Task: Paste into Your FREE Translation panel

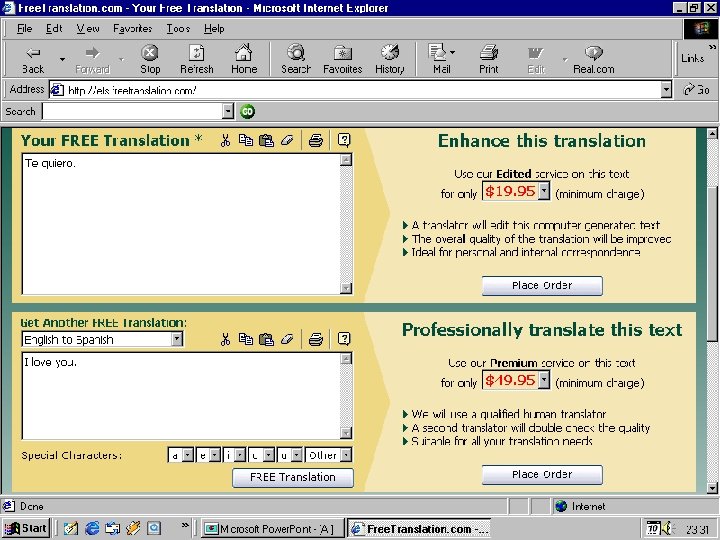Action: click(266, 141)
